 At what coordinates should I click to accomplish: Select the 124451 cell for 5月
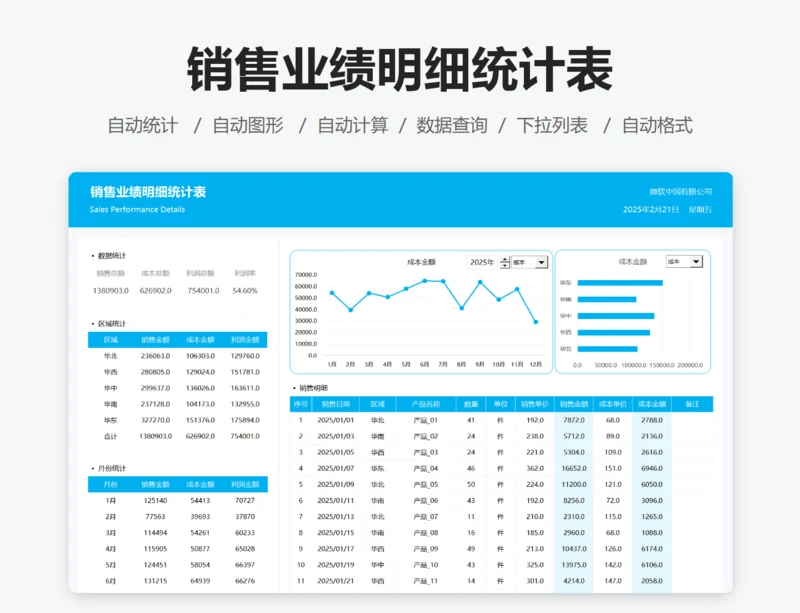[156, 565]
